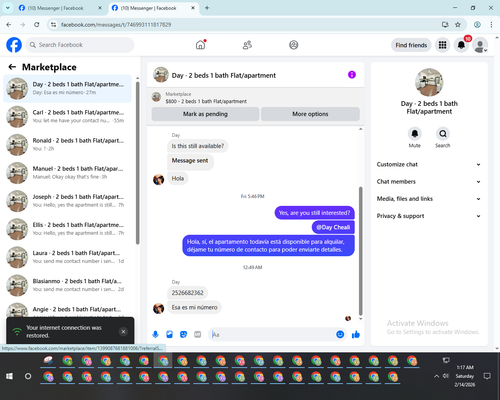Click the taskbar volume icon

[x=446, y=376]
